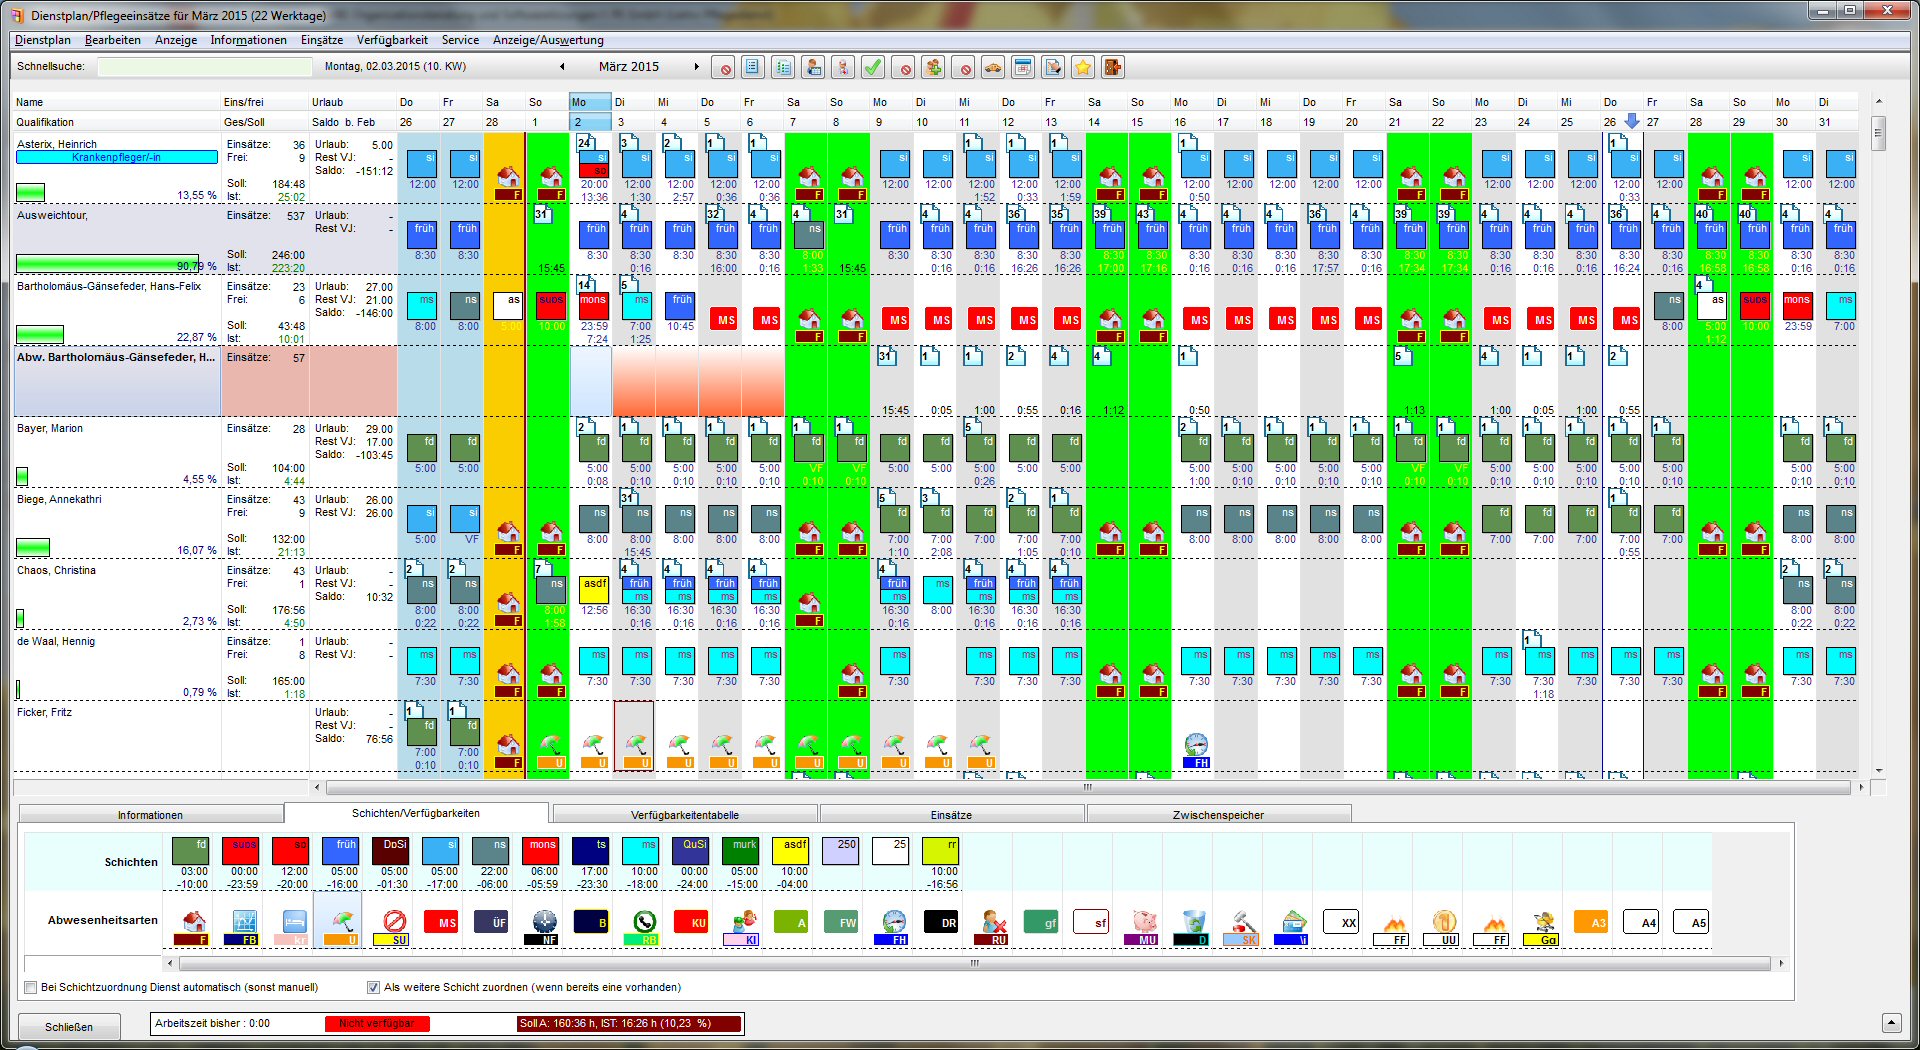Select the house F absence type
This screenshot has height=1050, width=1920.
193,925
